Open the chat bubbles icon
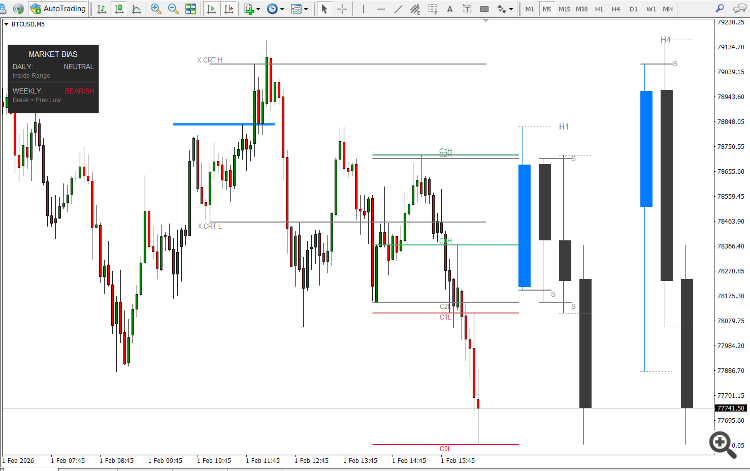 739,9
